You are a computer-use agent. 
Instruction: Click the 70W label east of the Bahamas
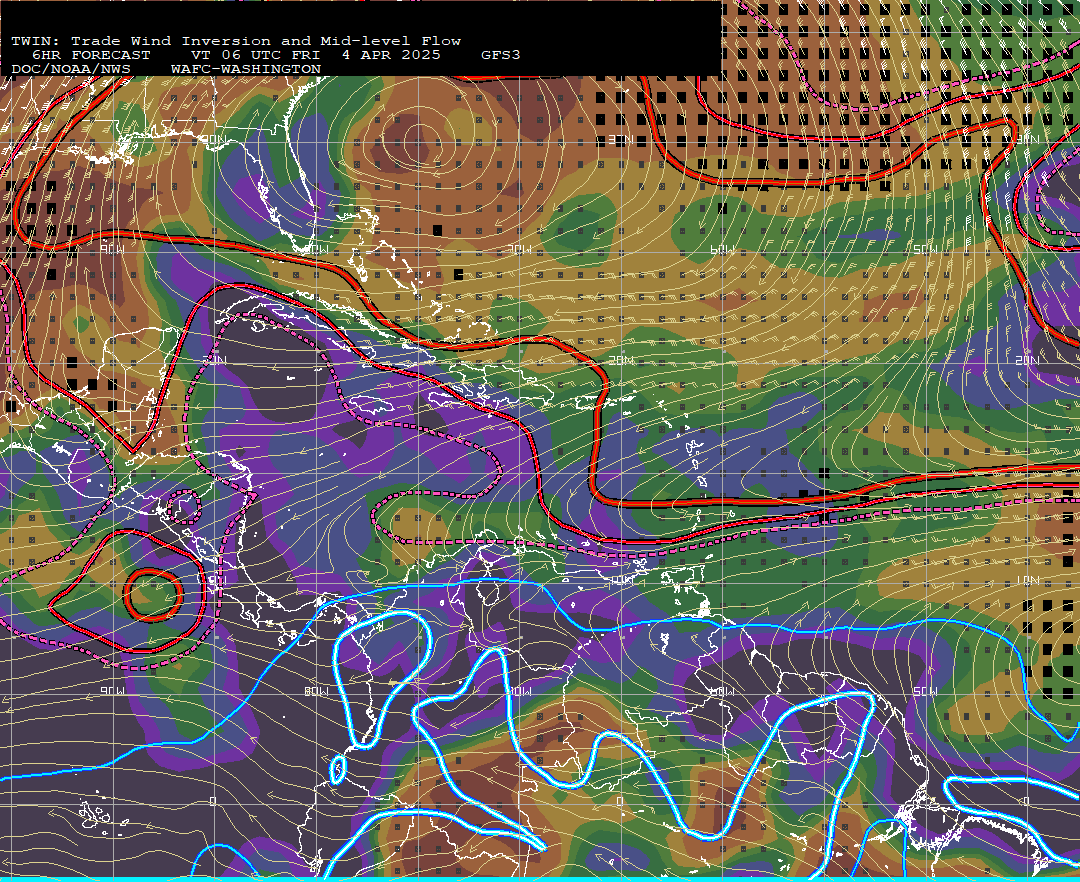(x=520, y=249)
